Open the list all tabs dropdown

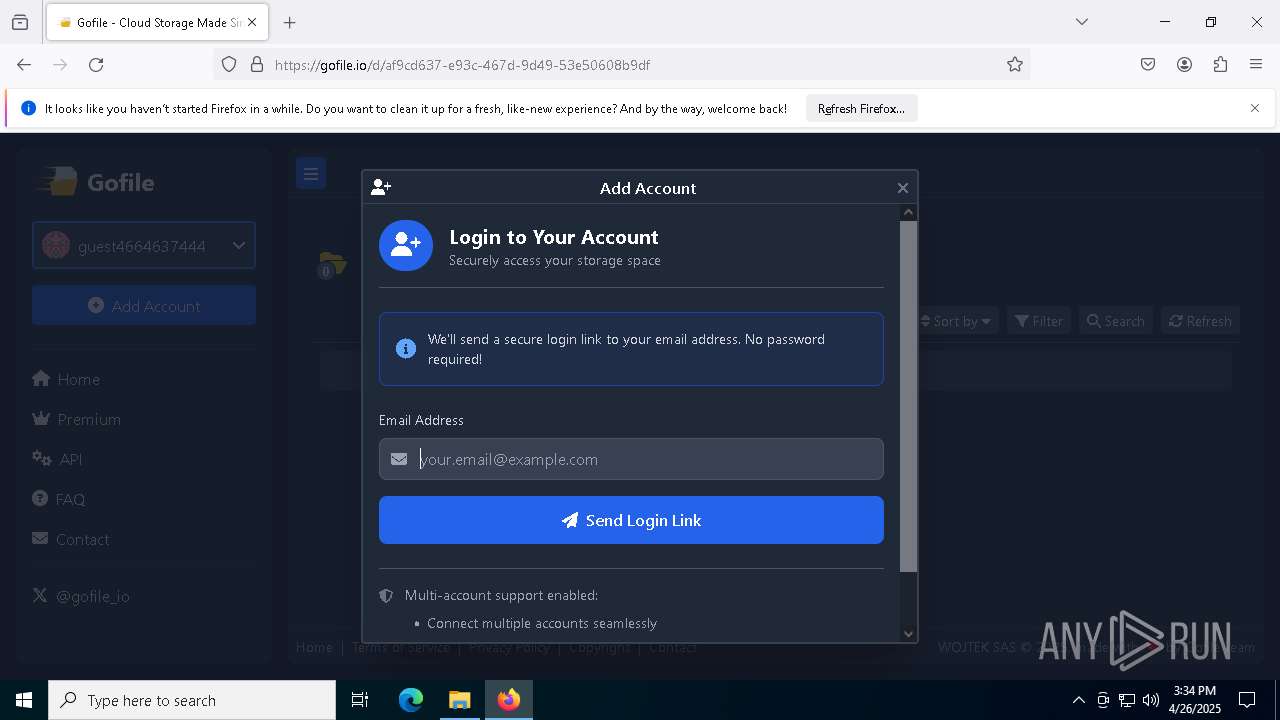click(x=1082, y=22)
